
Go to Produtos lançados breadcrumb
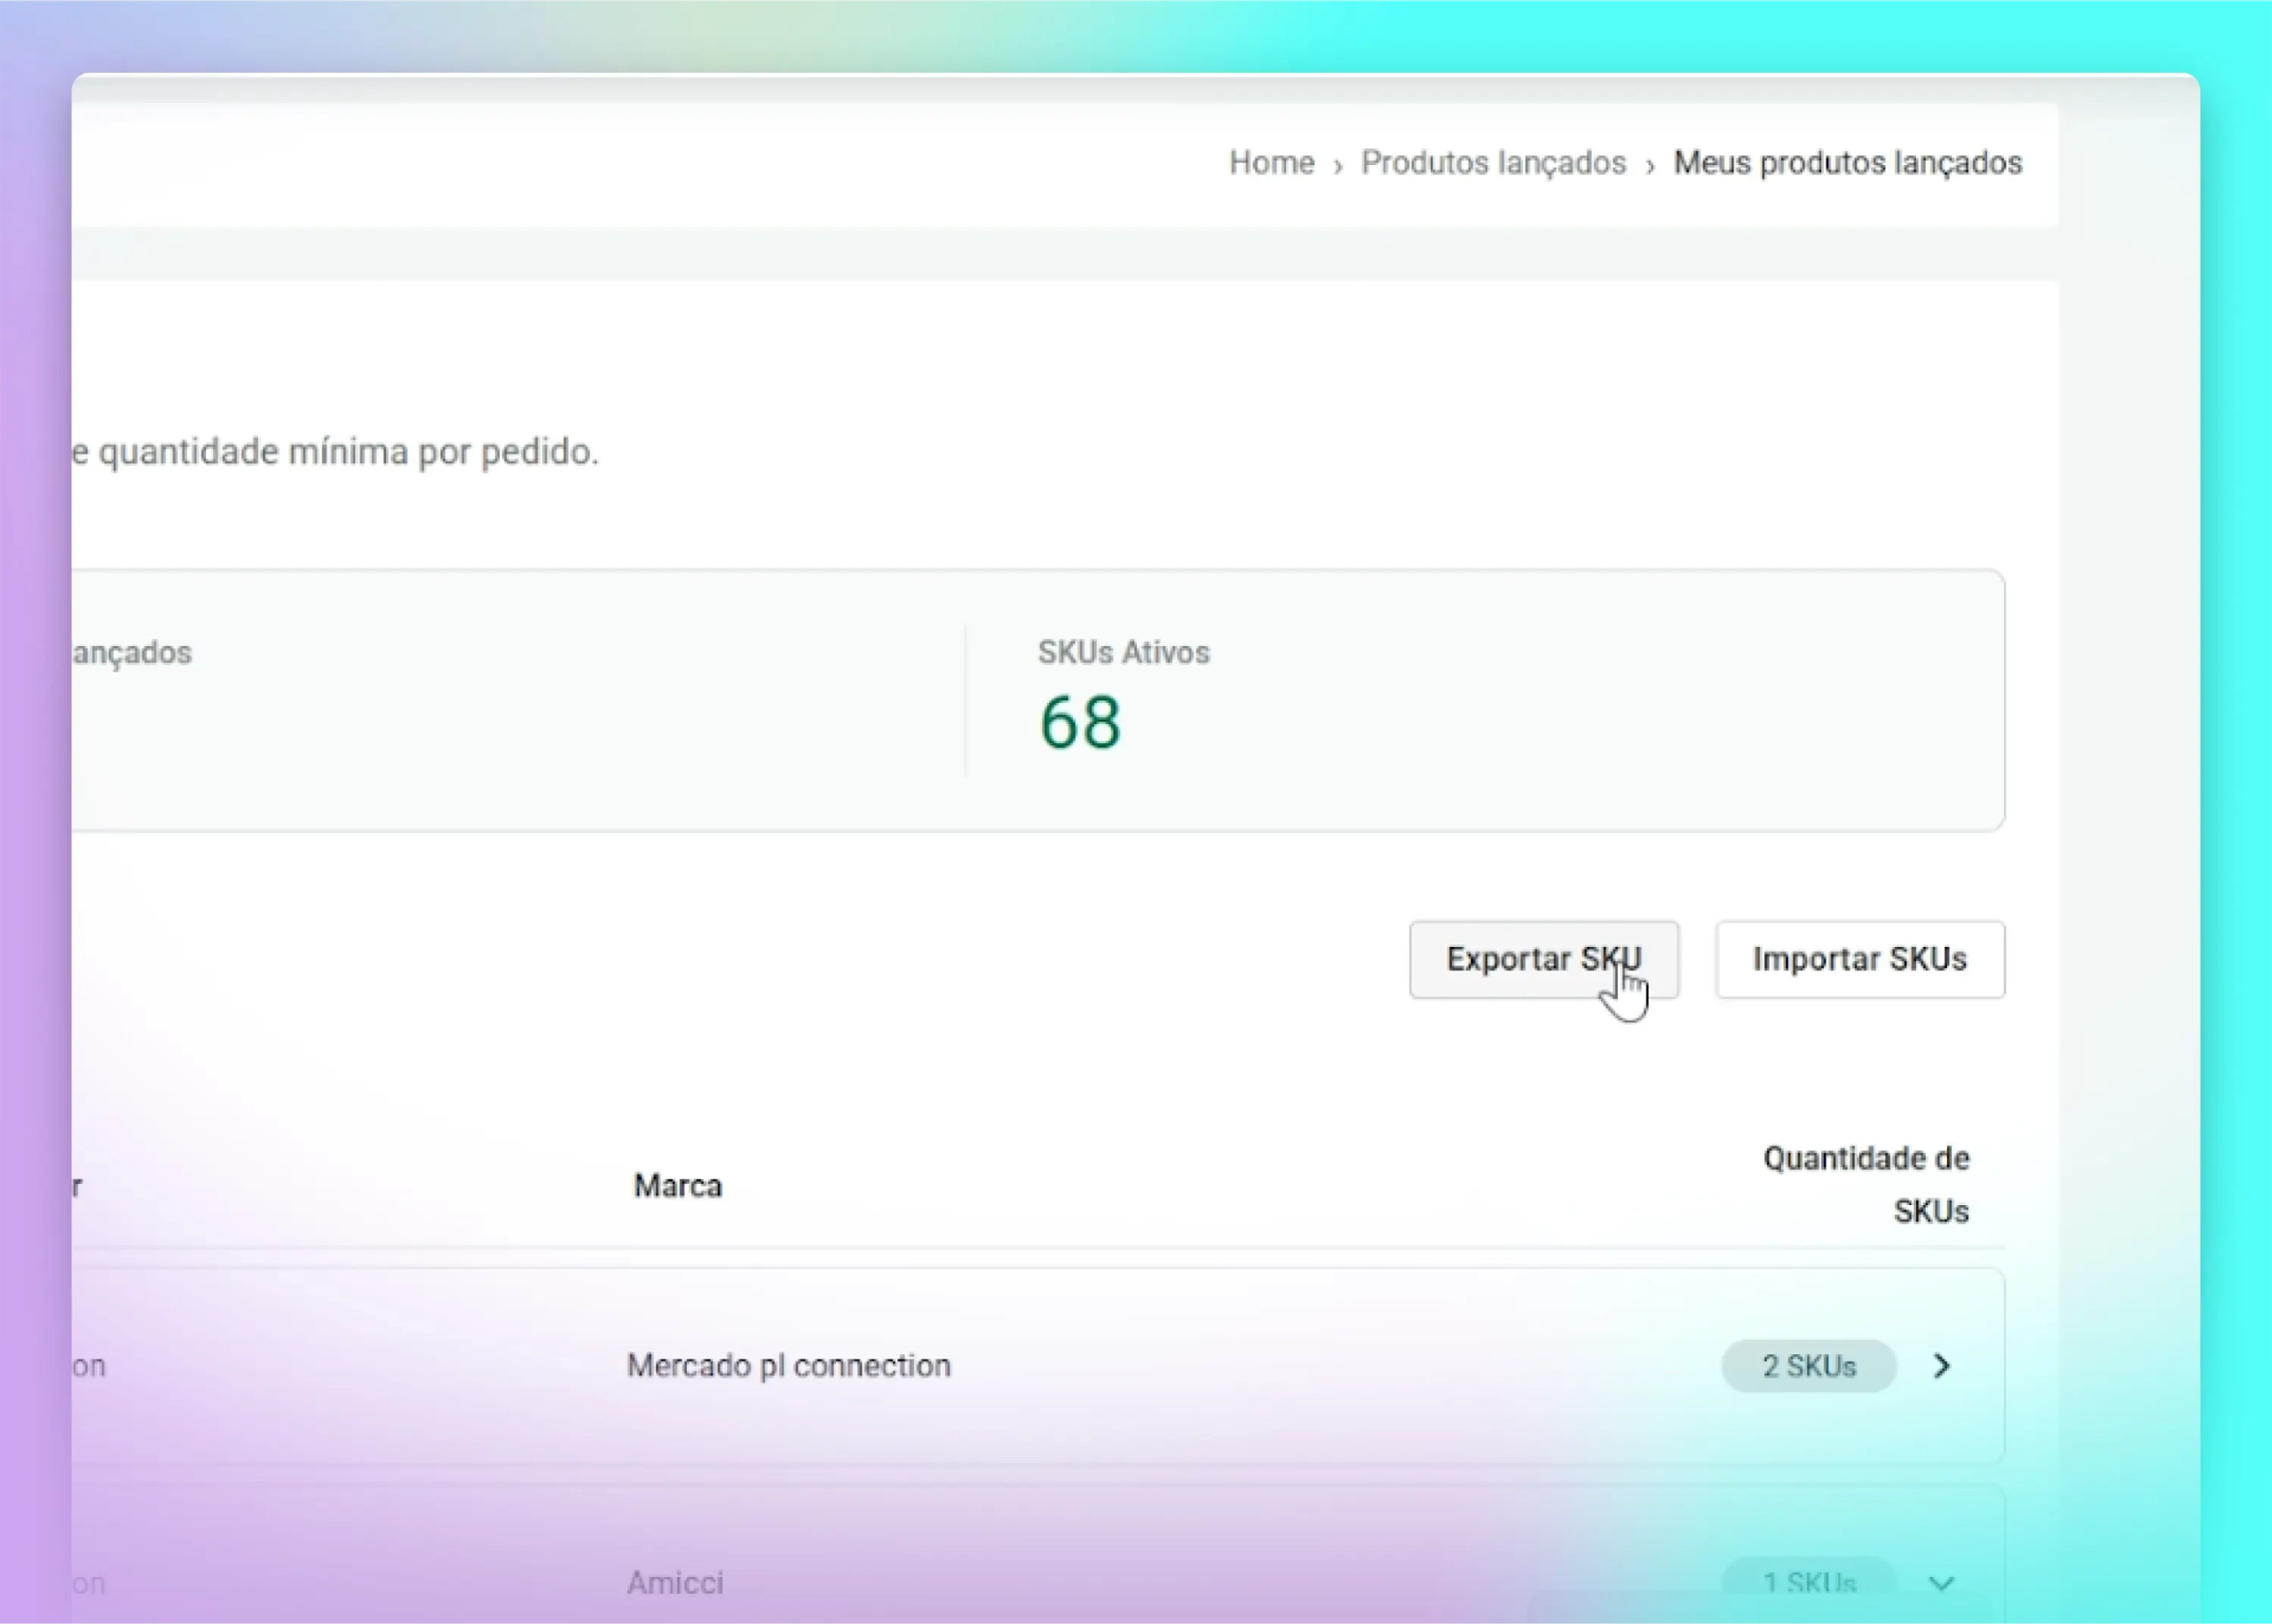1493,163
